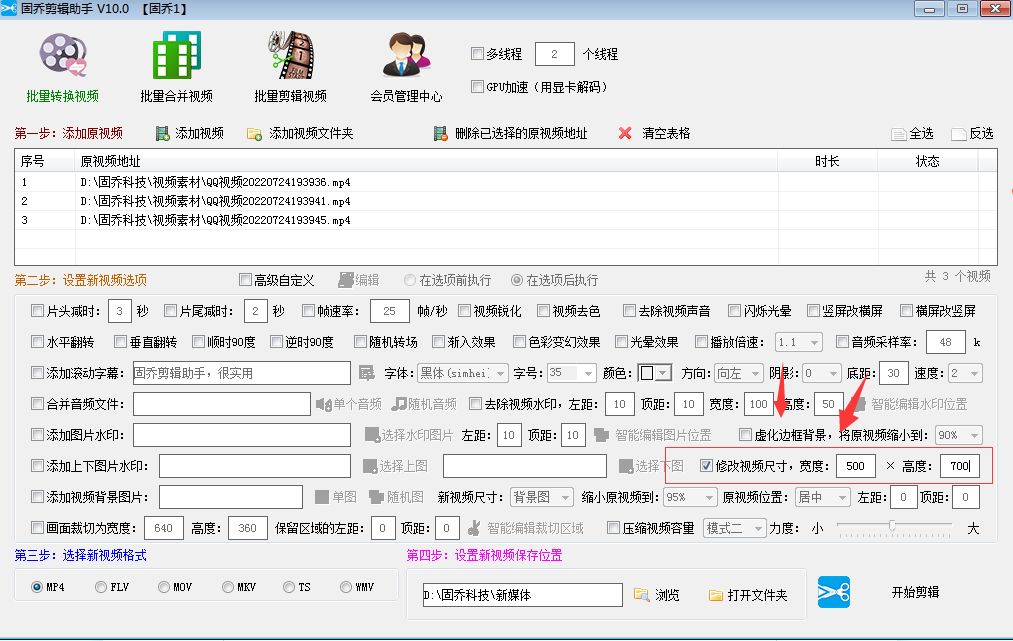Viewport: 1013px width, 641px height.
Task: Open 新视频尺寸 dropdown showing 背景图
Action: point(541,497)
